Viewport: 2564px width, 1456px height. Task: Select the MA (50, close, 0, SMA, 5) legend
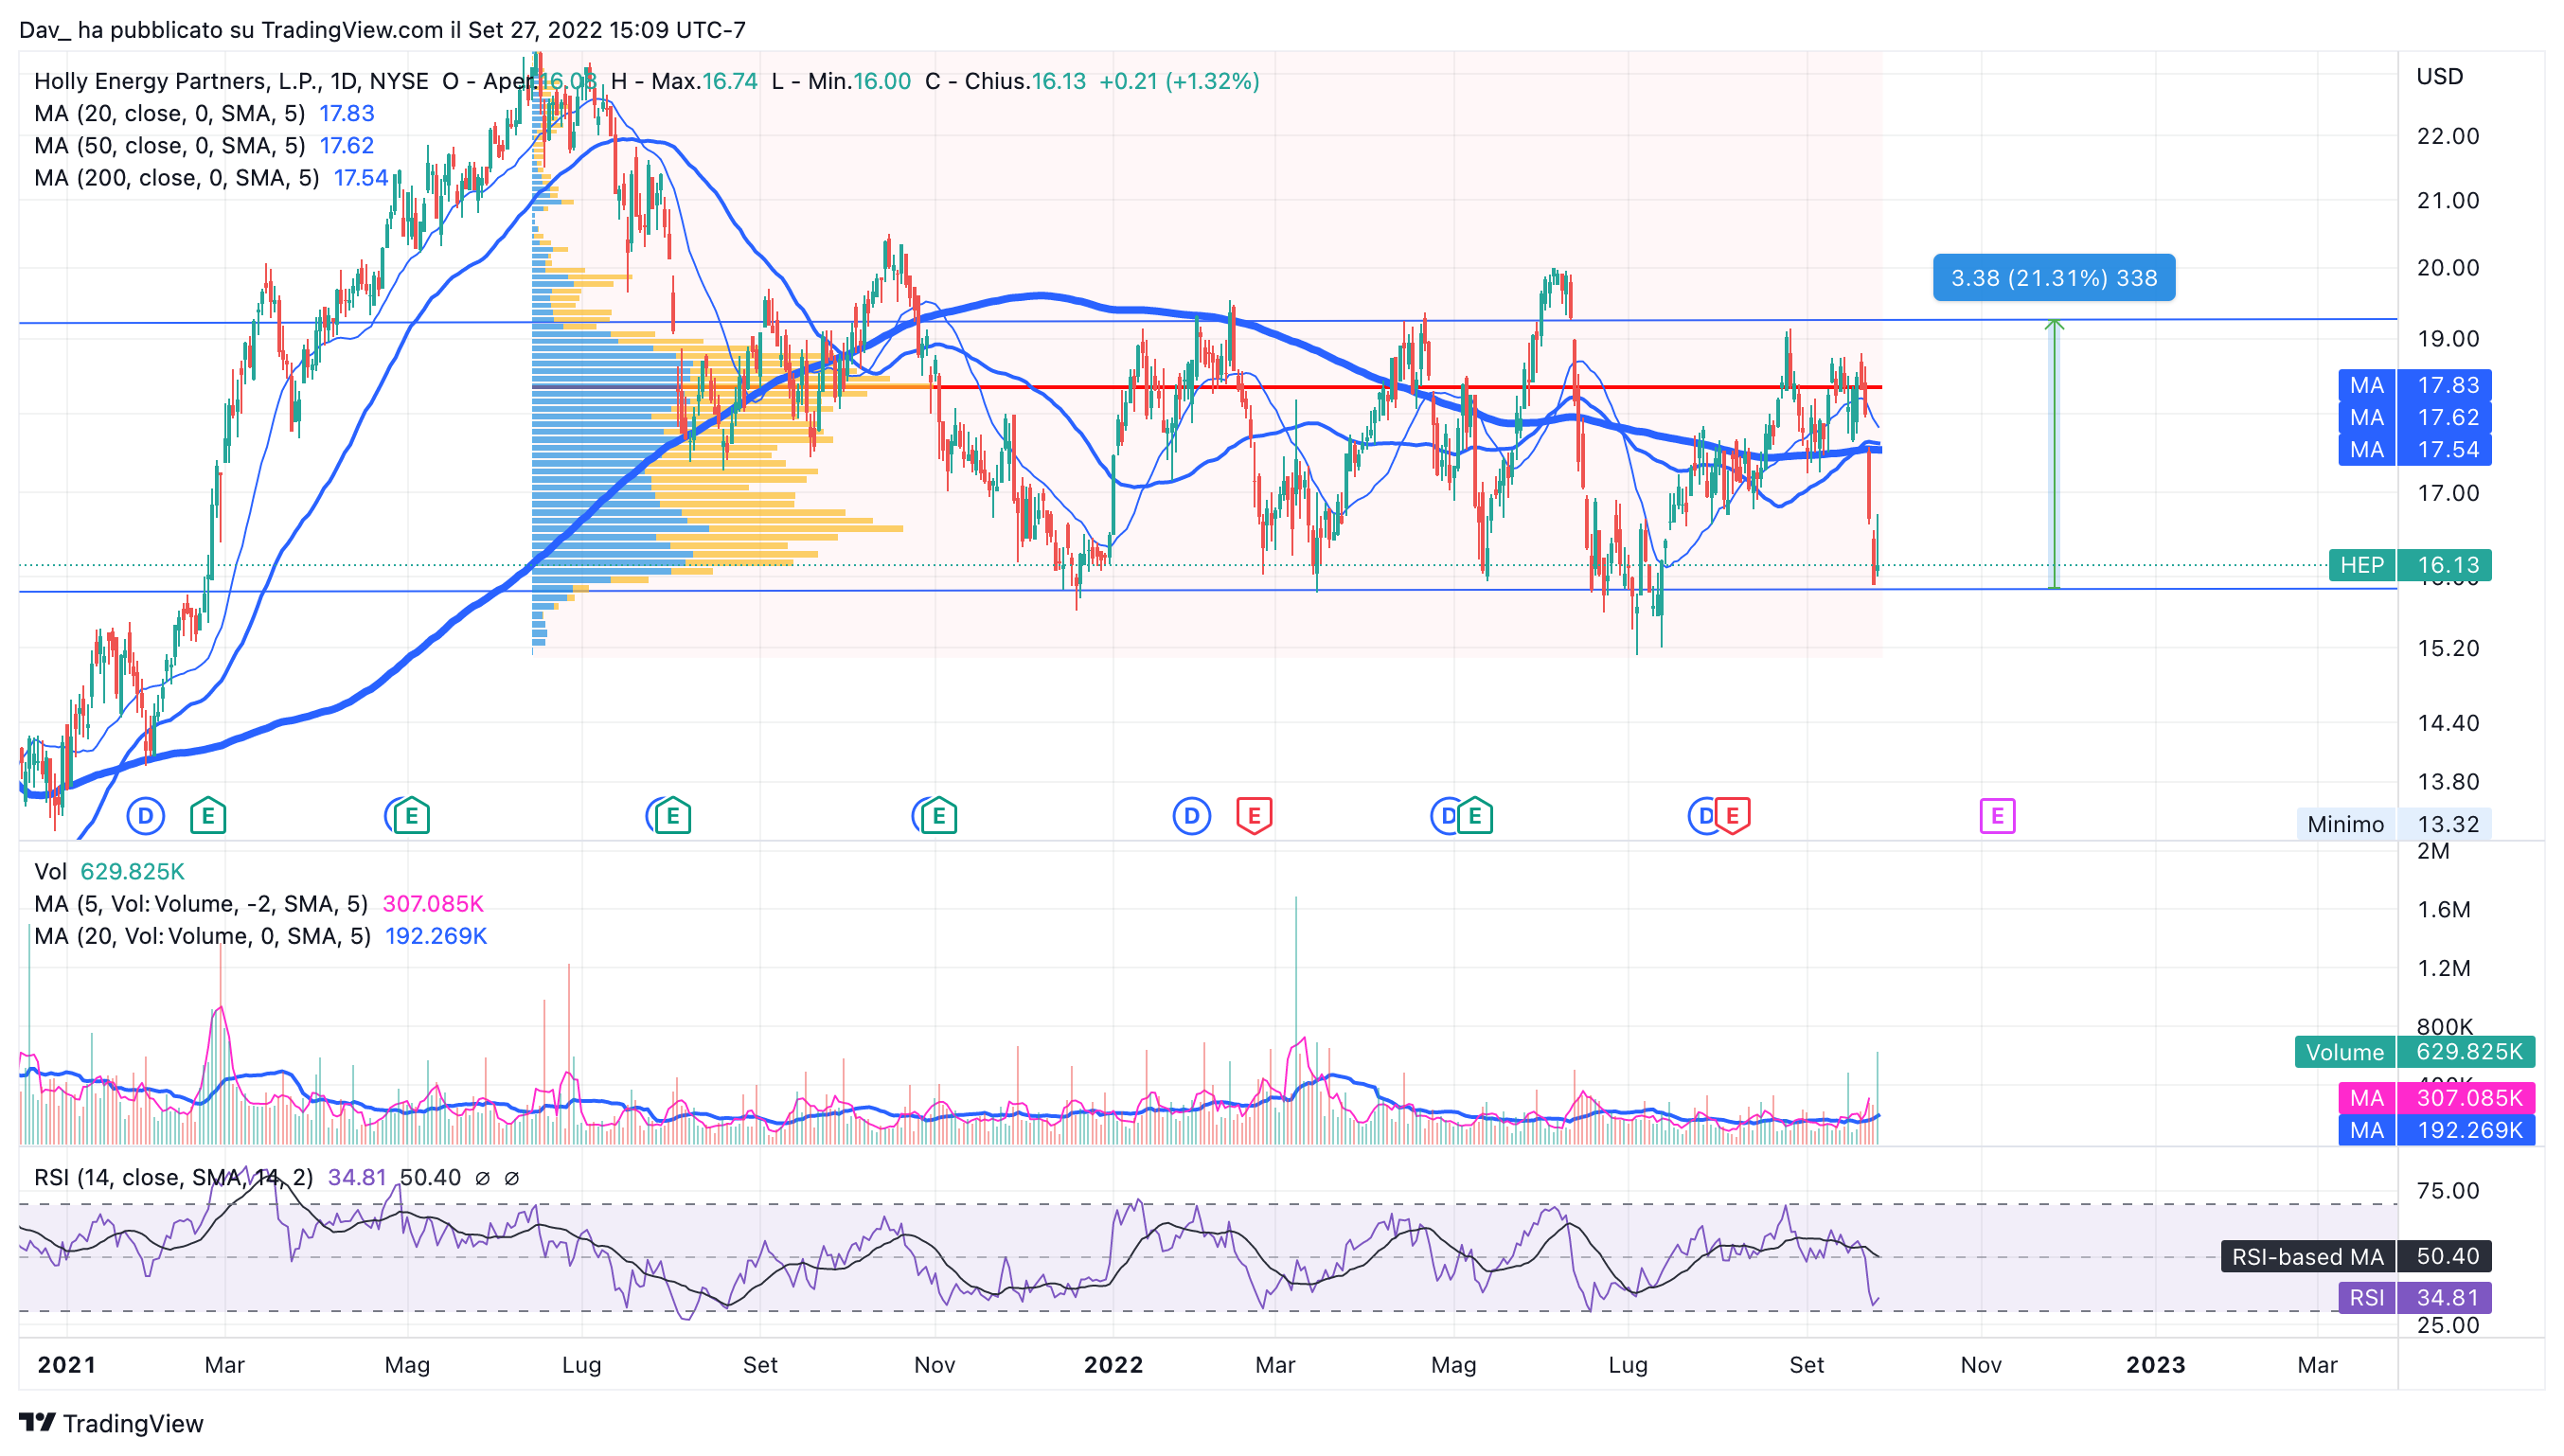tap(204, 145)
